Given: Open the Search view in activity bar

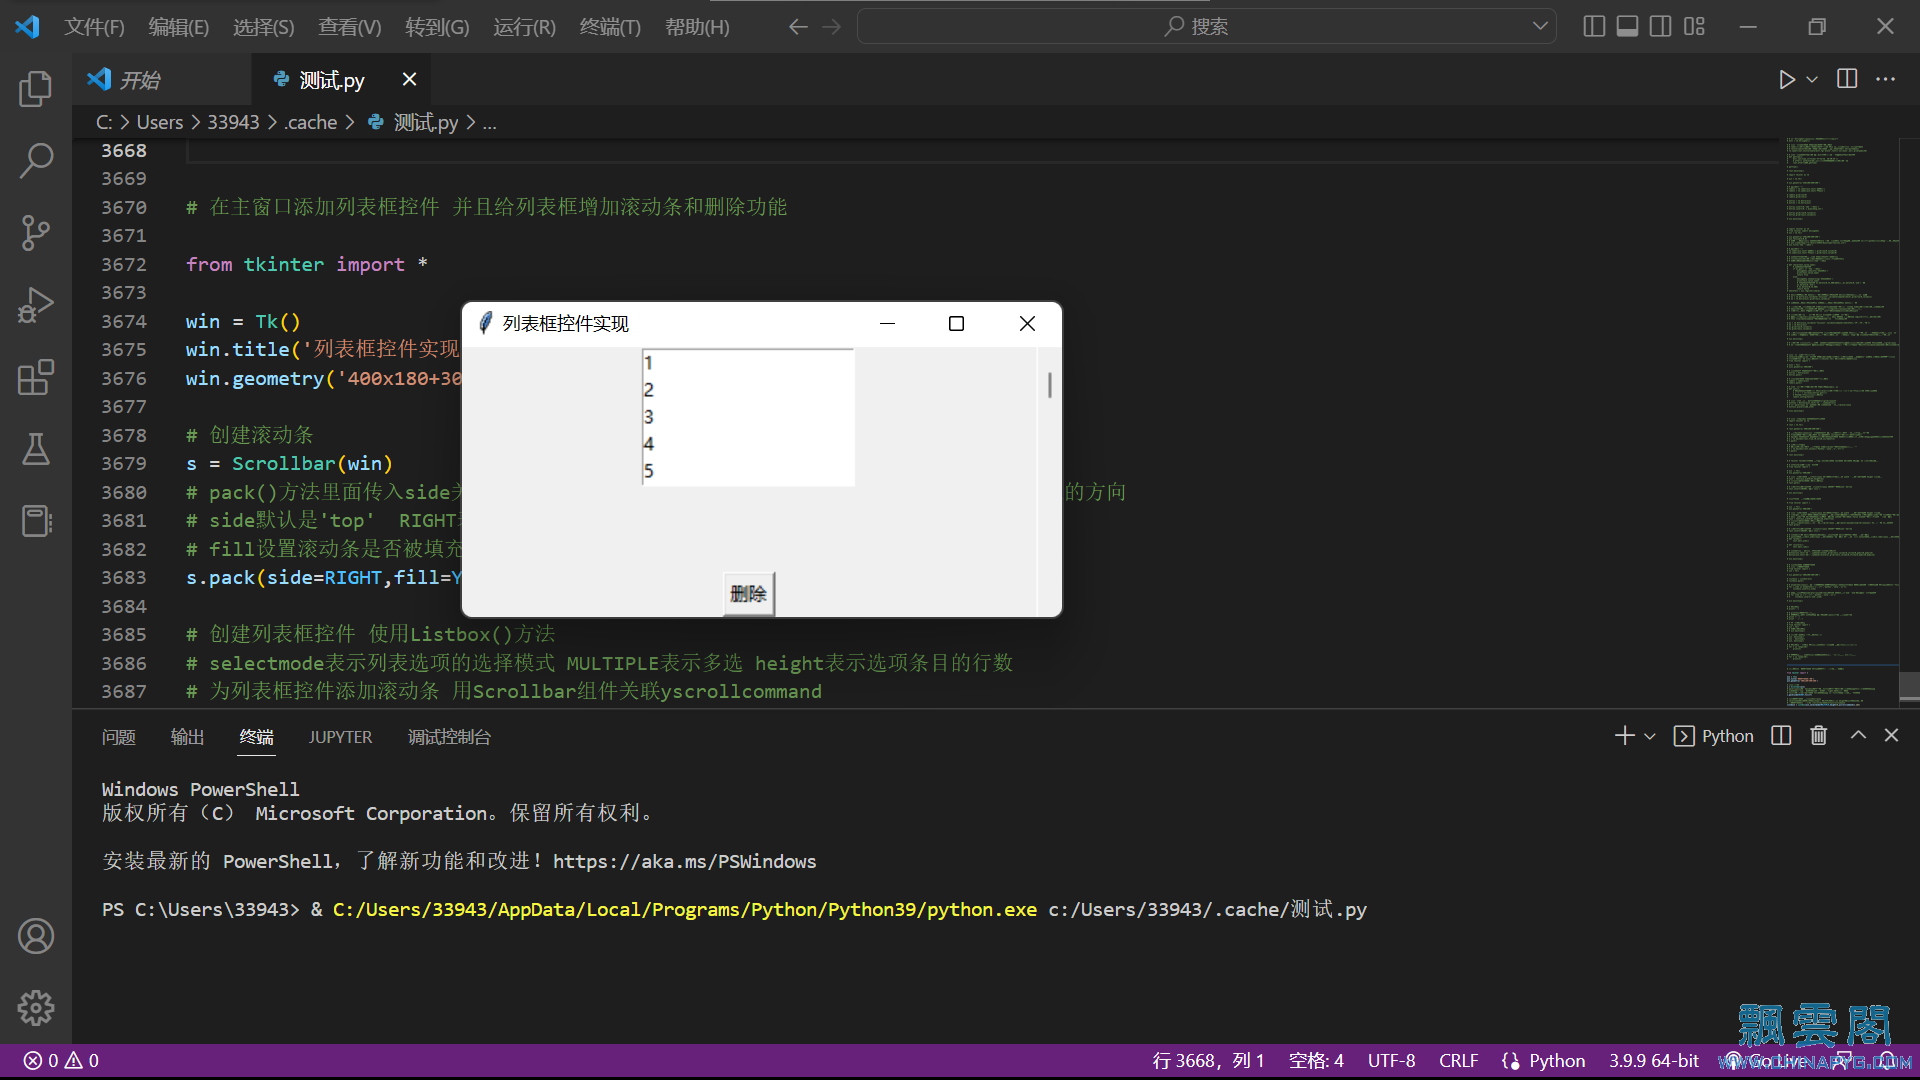Looking at the screenshot, I should click(36, 160).
